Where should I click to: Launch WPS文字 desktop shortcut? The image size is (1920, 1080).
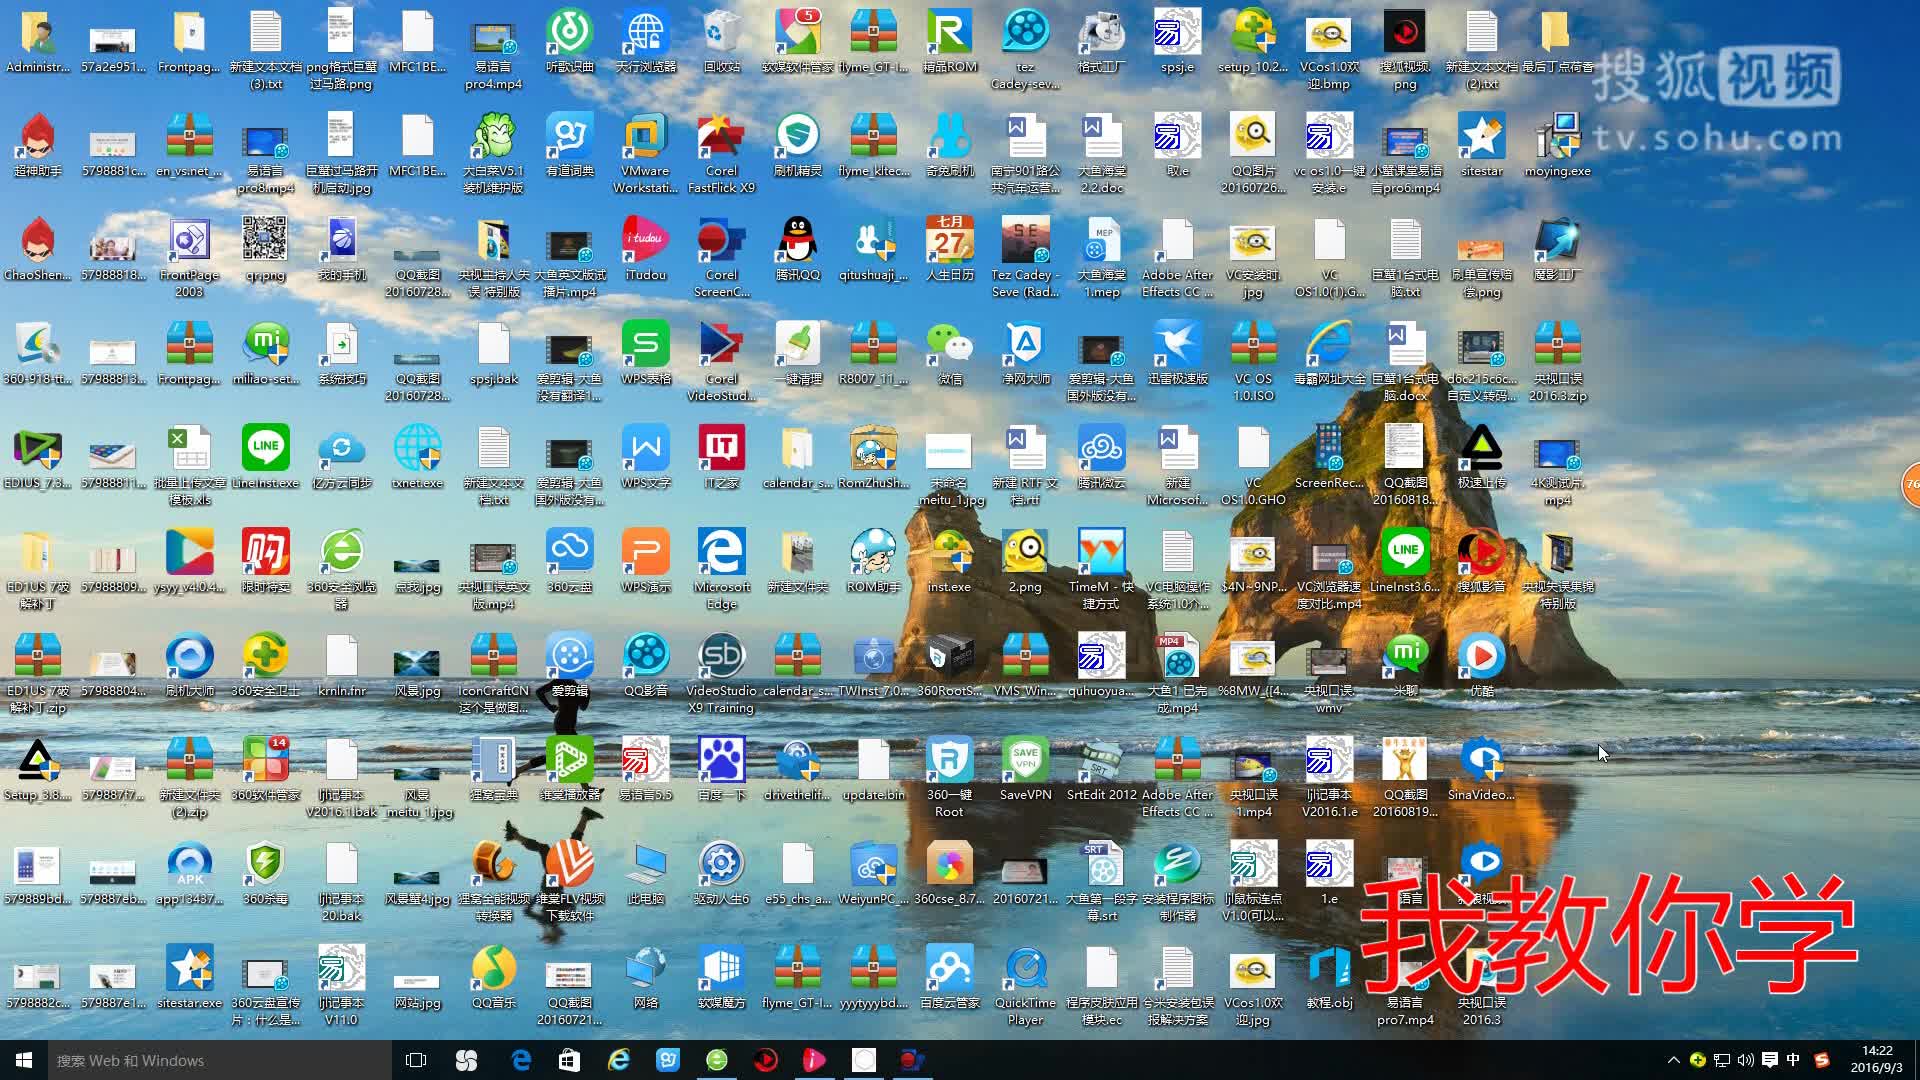645,457
